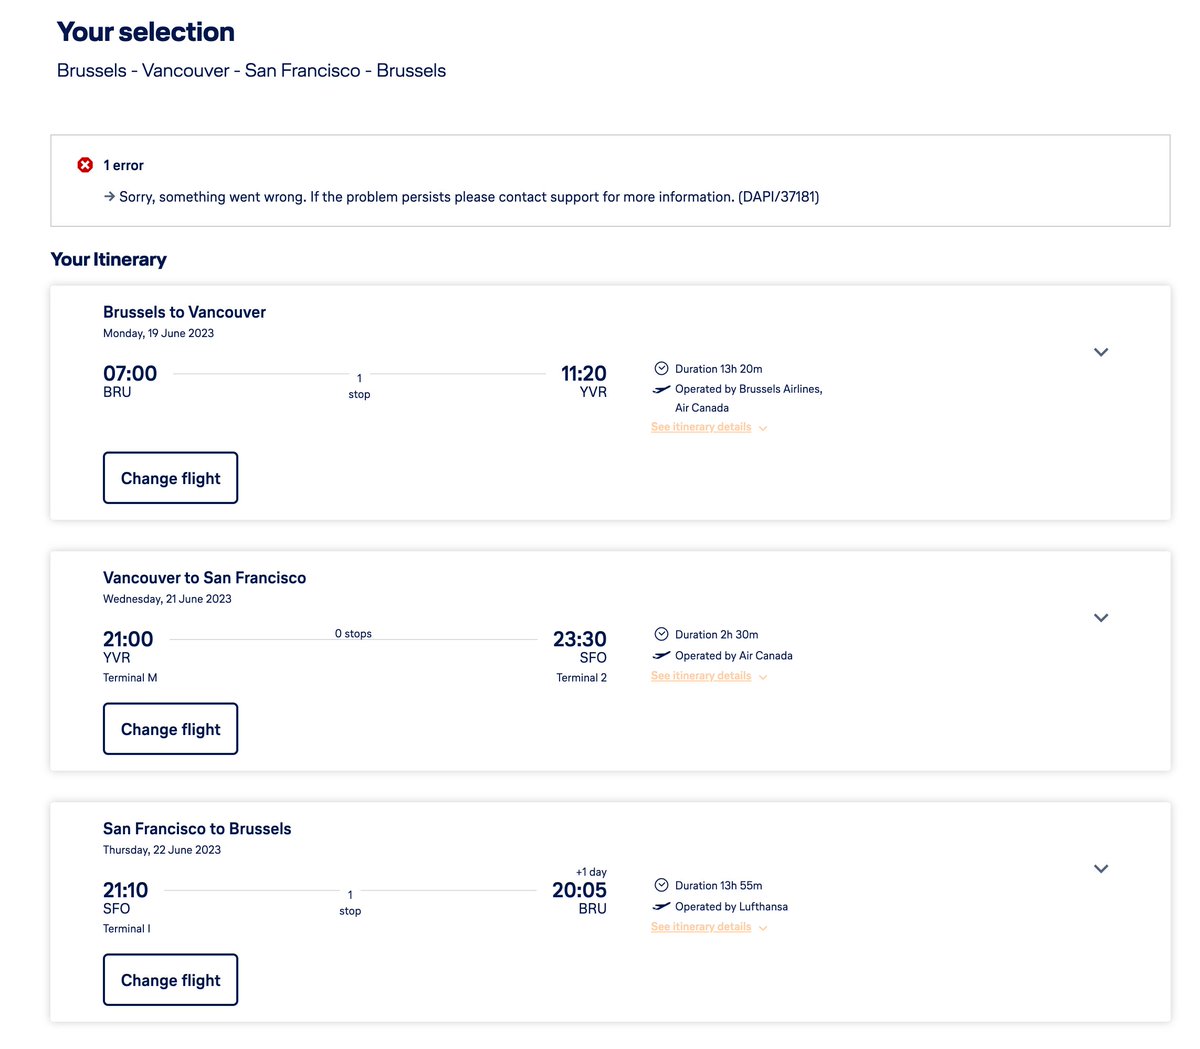The height and width of the screenshot is (1049, 1200).
Task: Open itinerary details arrow for Brussels to Vancouver
Action: tap(763, 428)
